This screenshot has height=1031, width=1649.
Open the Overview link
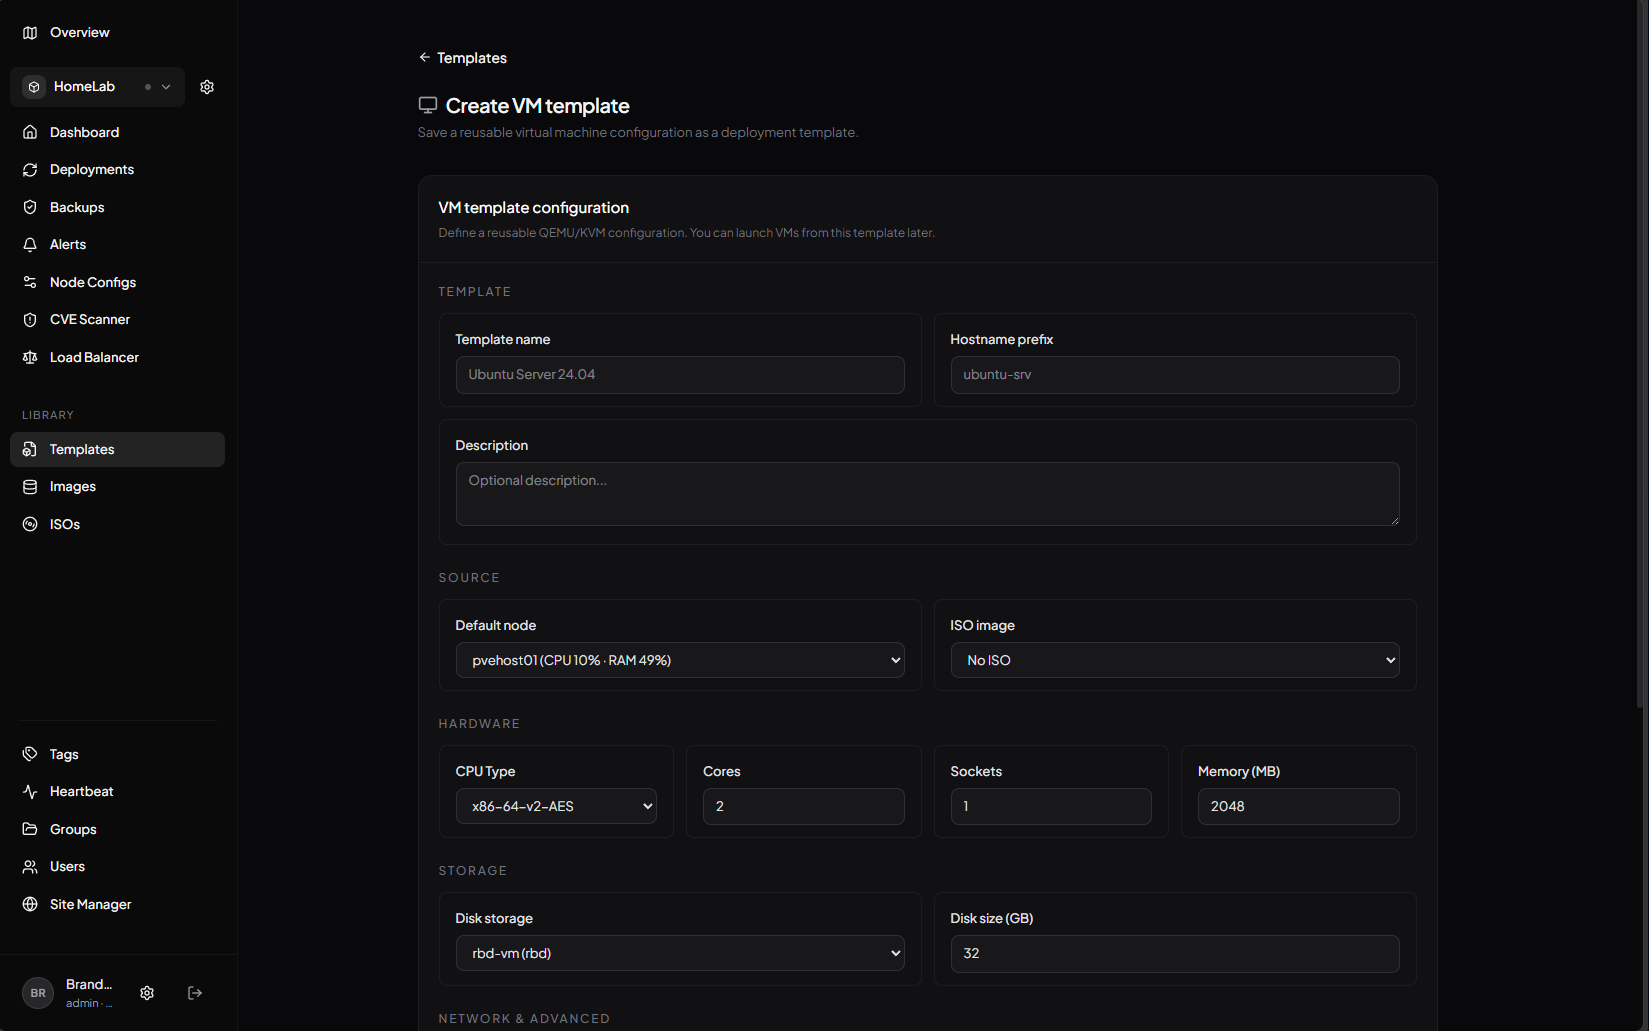pos(79,33)
